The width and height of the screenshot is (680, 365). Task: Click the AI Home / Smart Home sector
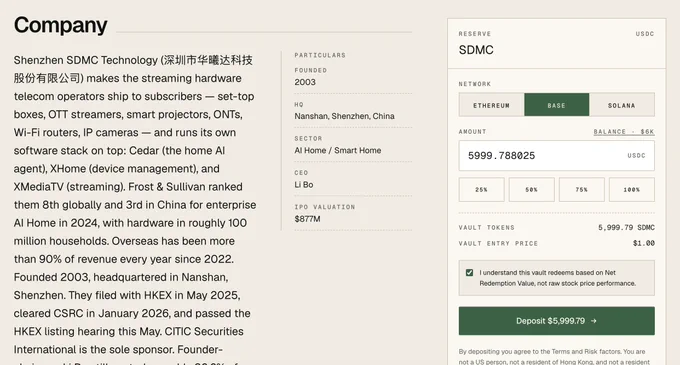tap(338, 150)
